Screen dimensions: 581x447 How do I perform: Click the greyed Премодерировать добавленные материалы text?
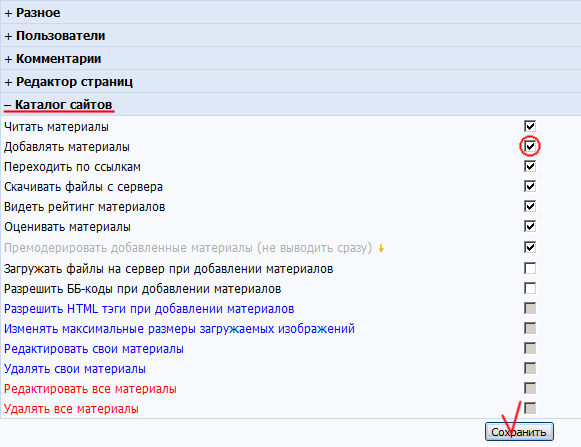coord(188,248)
